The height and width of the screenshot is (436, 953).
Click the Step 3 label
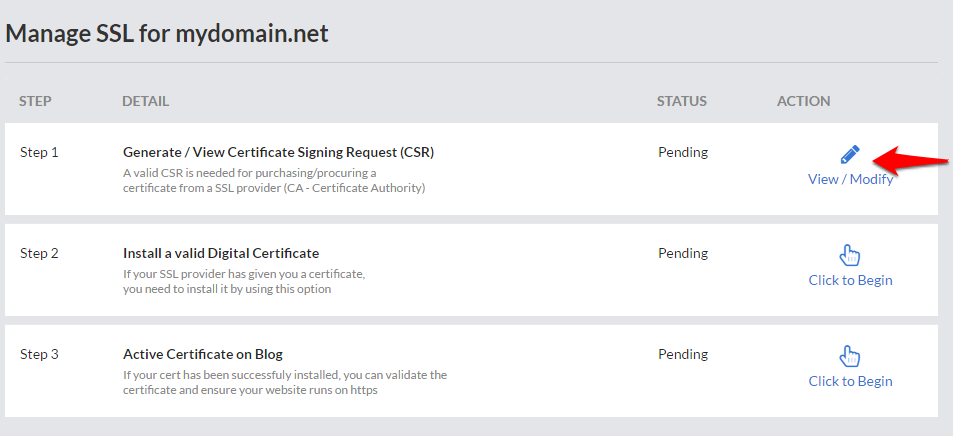click(39, 354)
